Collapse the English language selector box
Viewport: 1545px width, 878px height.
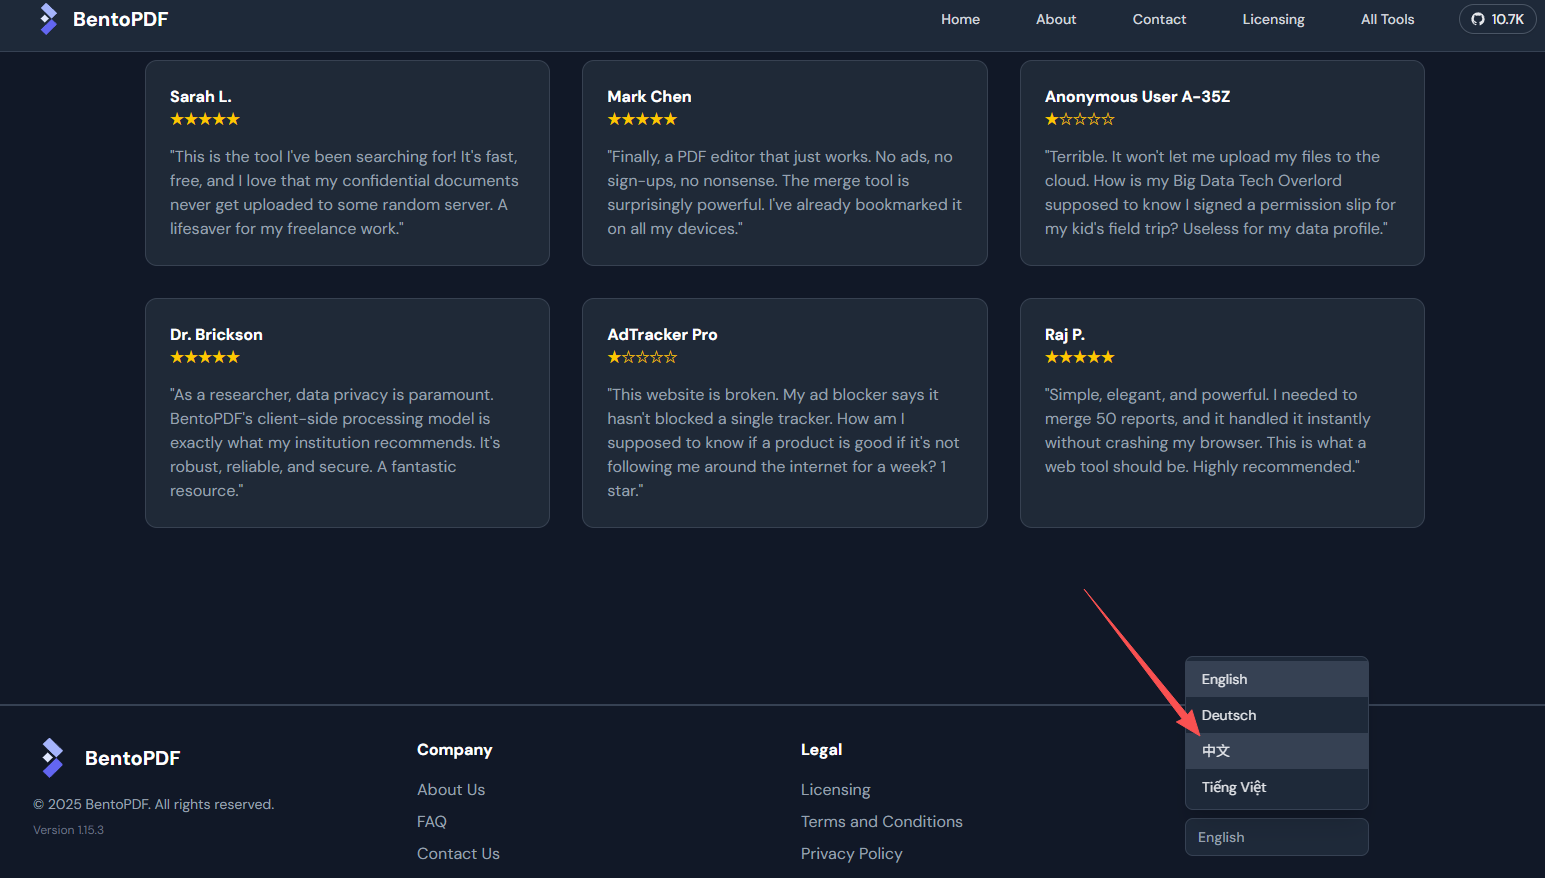point(1276,837)
